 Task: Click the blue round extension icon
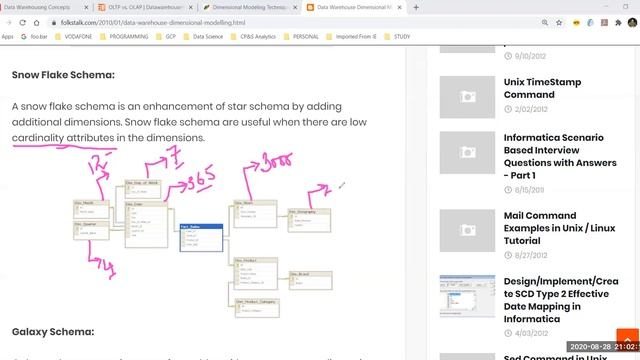590,22
